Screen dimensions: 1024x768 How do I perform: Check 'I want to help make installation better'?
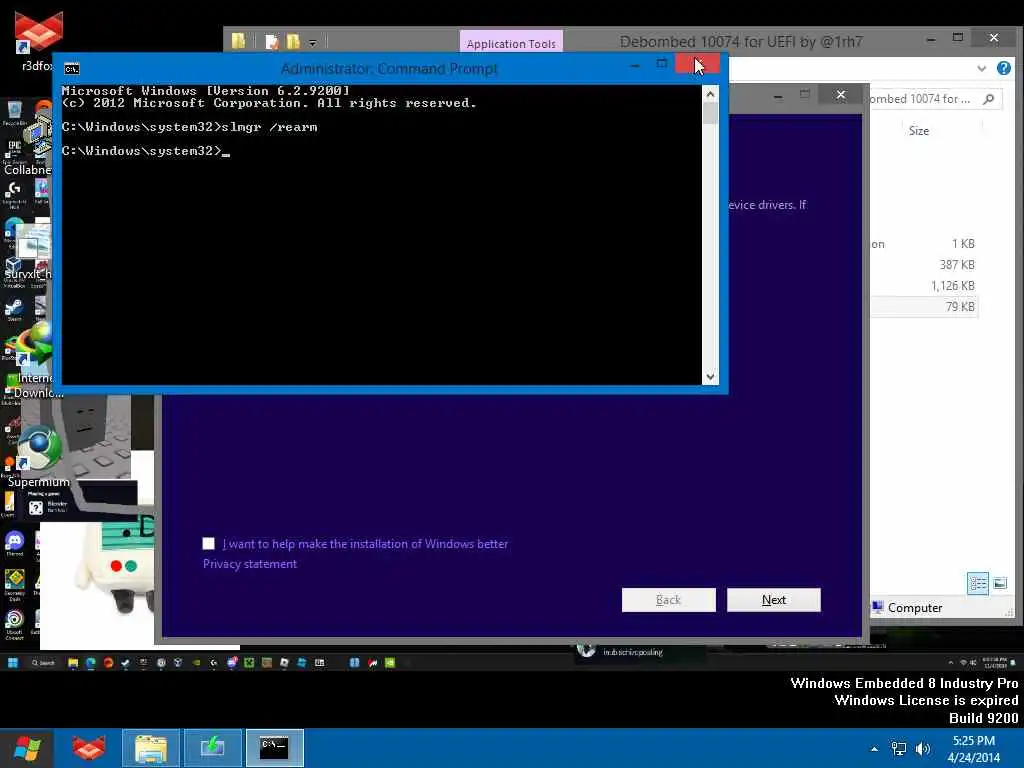(x=208, y=543)
